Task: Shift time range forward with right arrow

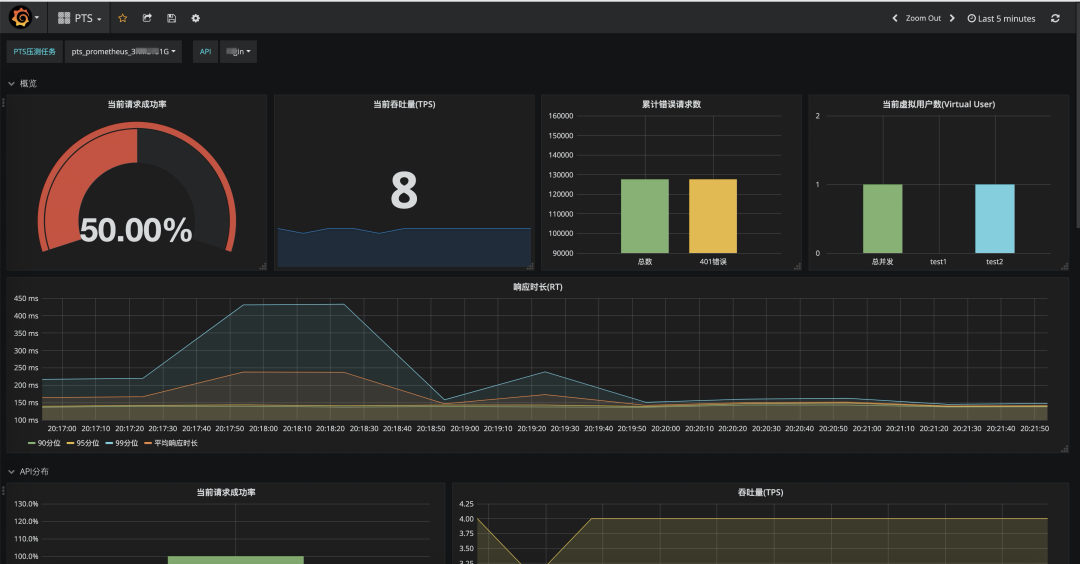Action: (x=952, y=18)
